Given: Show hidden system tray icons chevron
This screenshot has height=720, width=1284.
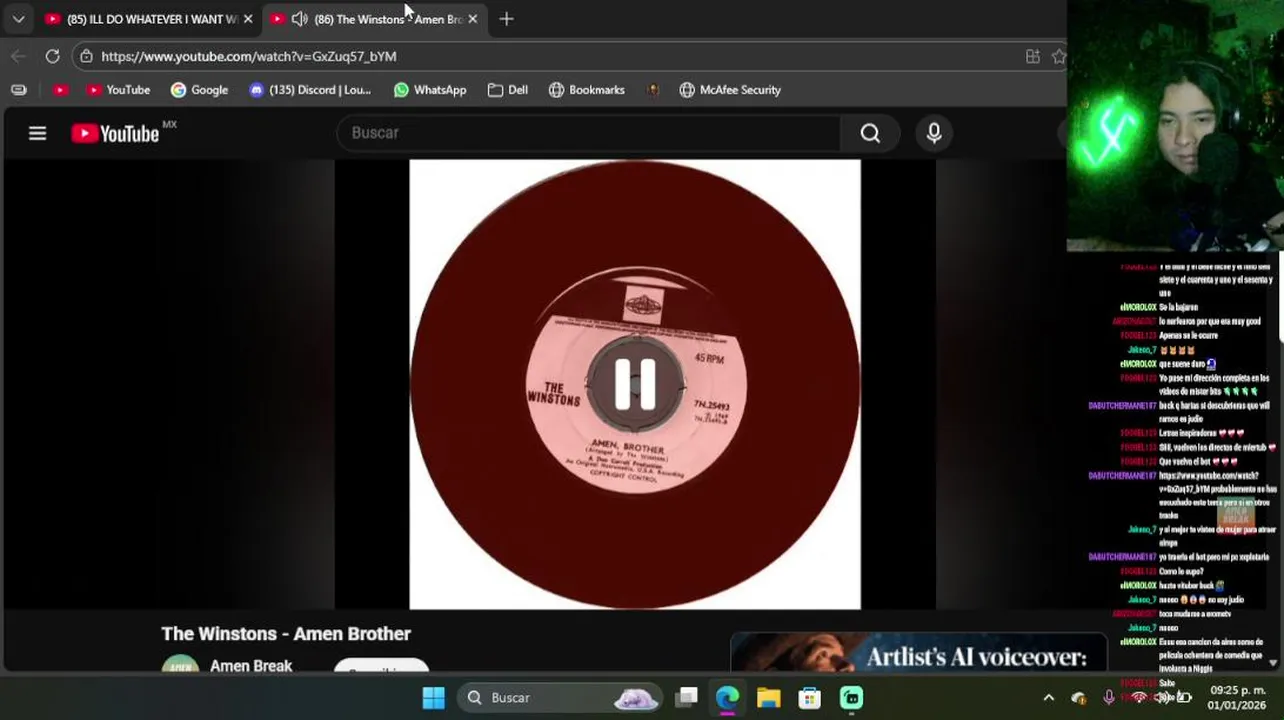Looking at the screenshot, I should pyautogui.click(x=1048, y=697).
